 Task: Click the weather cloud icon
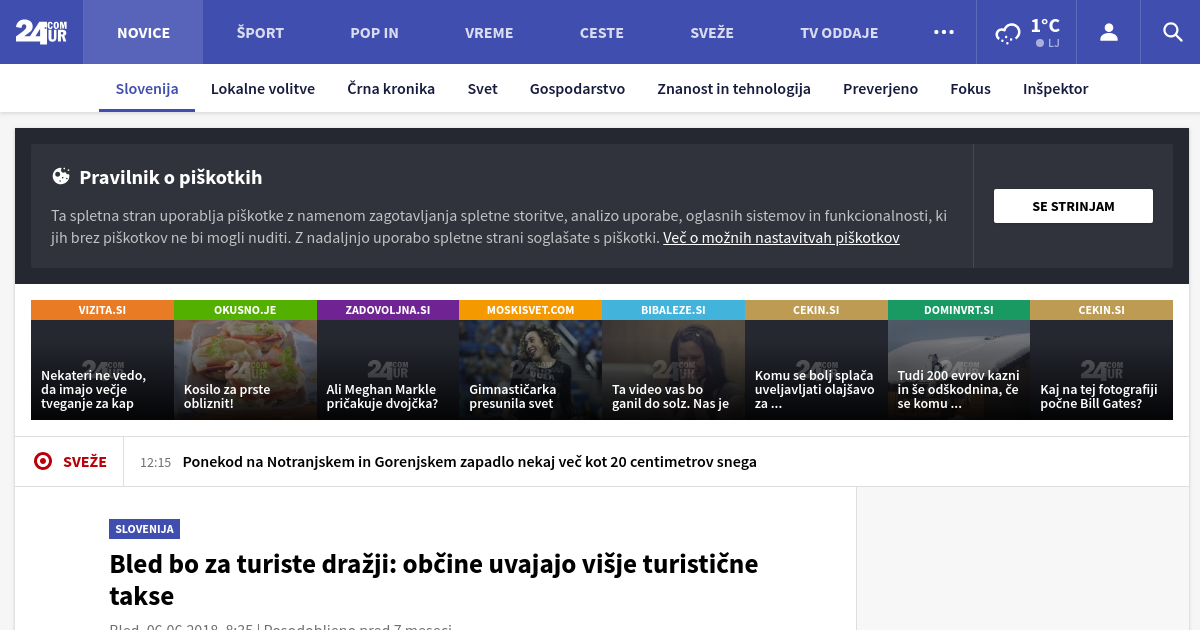(1007, 34)
